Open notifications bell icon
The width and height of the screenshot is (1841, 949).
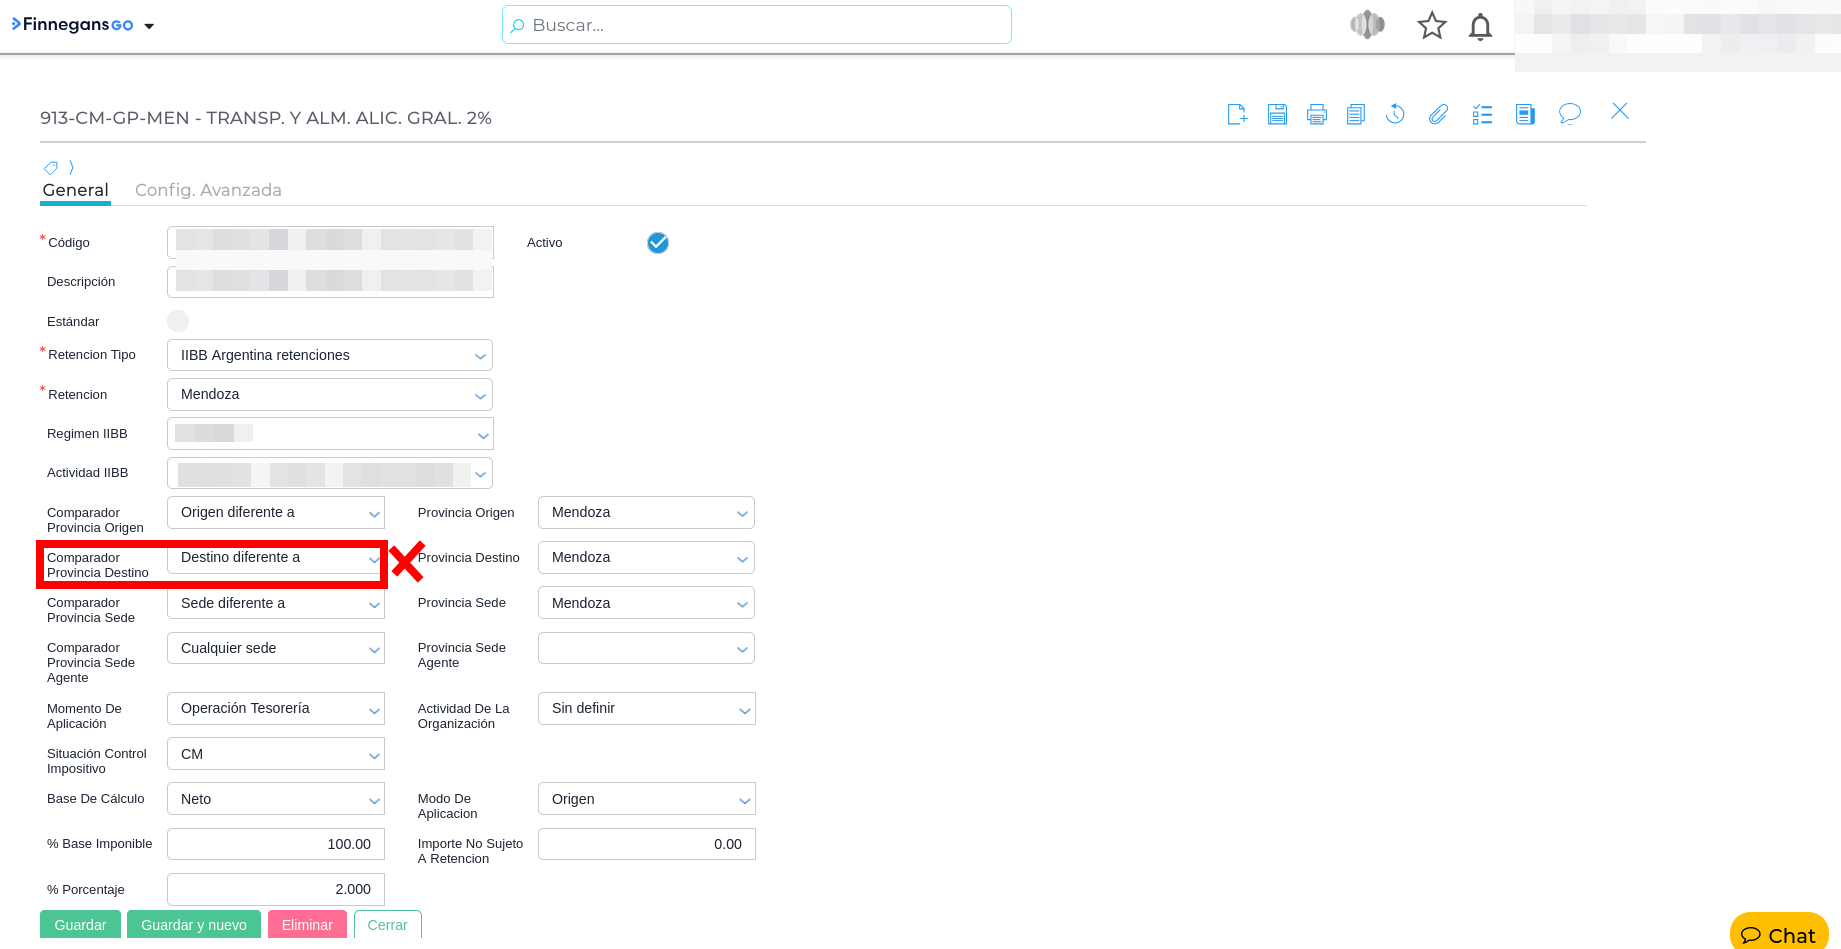(x=1480, y=26)
